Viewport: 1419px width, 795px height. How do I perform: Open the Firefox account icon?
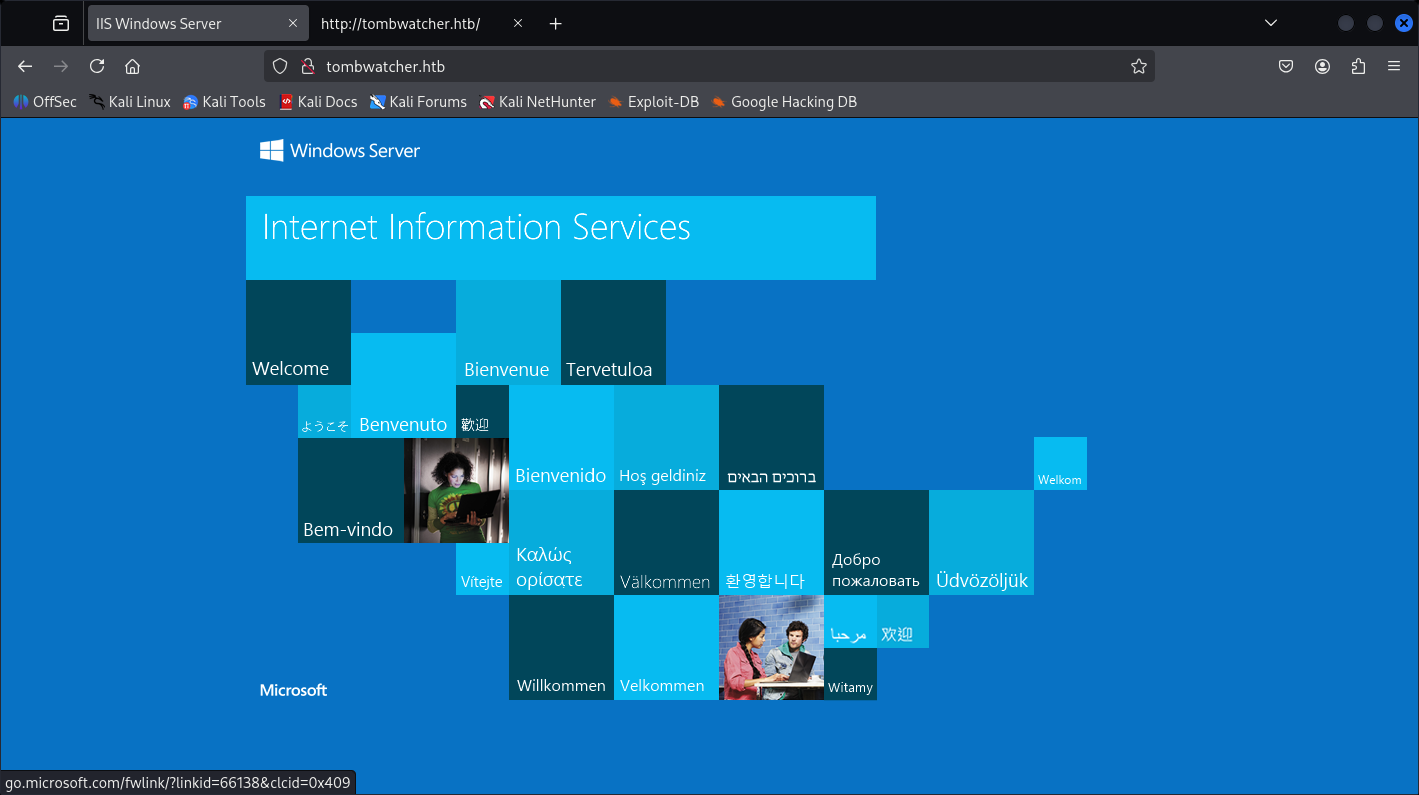(1322, 66)
